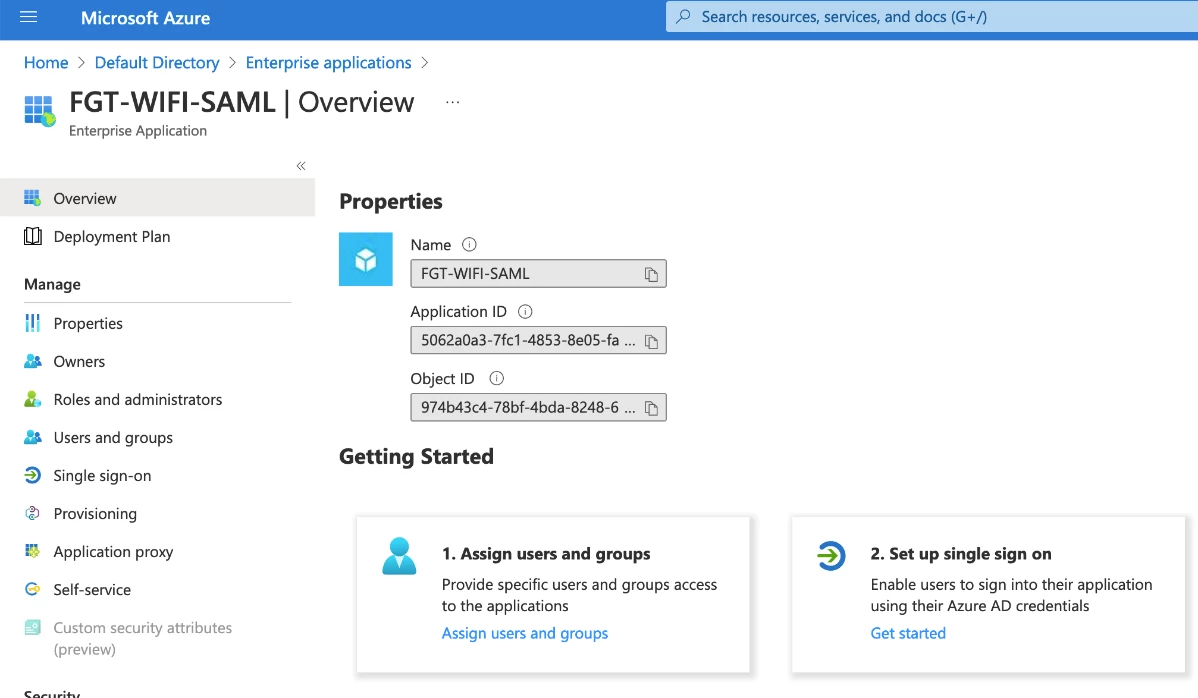
Task: Click the Roles and administrators icon
Action: (32, 399)
